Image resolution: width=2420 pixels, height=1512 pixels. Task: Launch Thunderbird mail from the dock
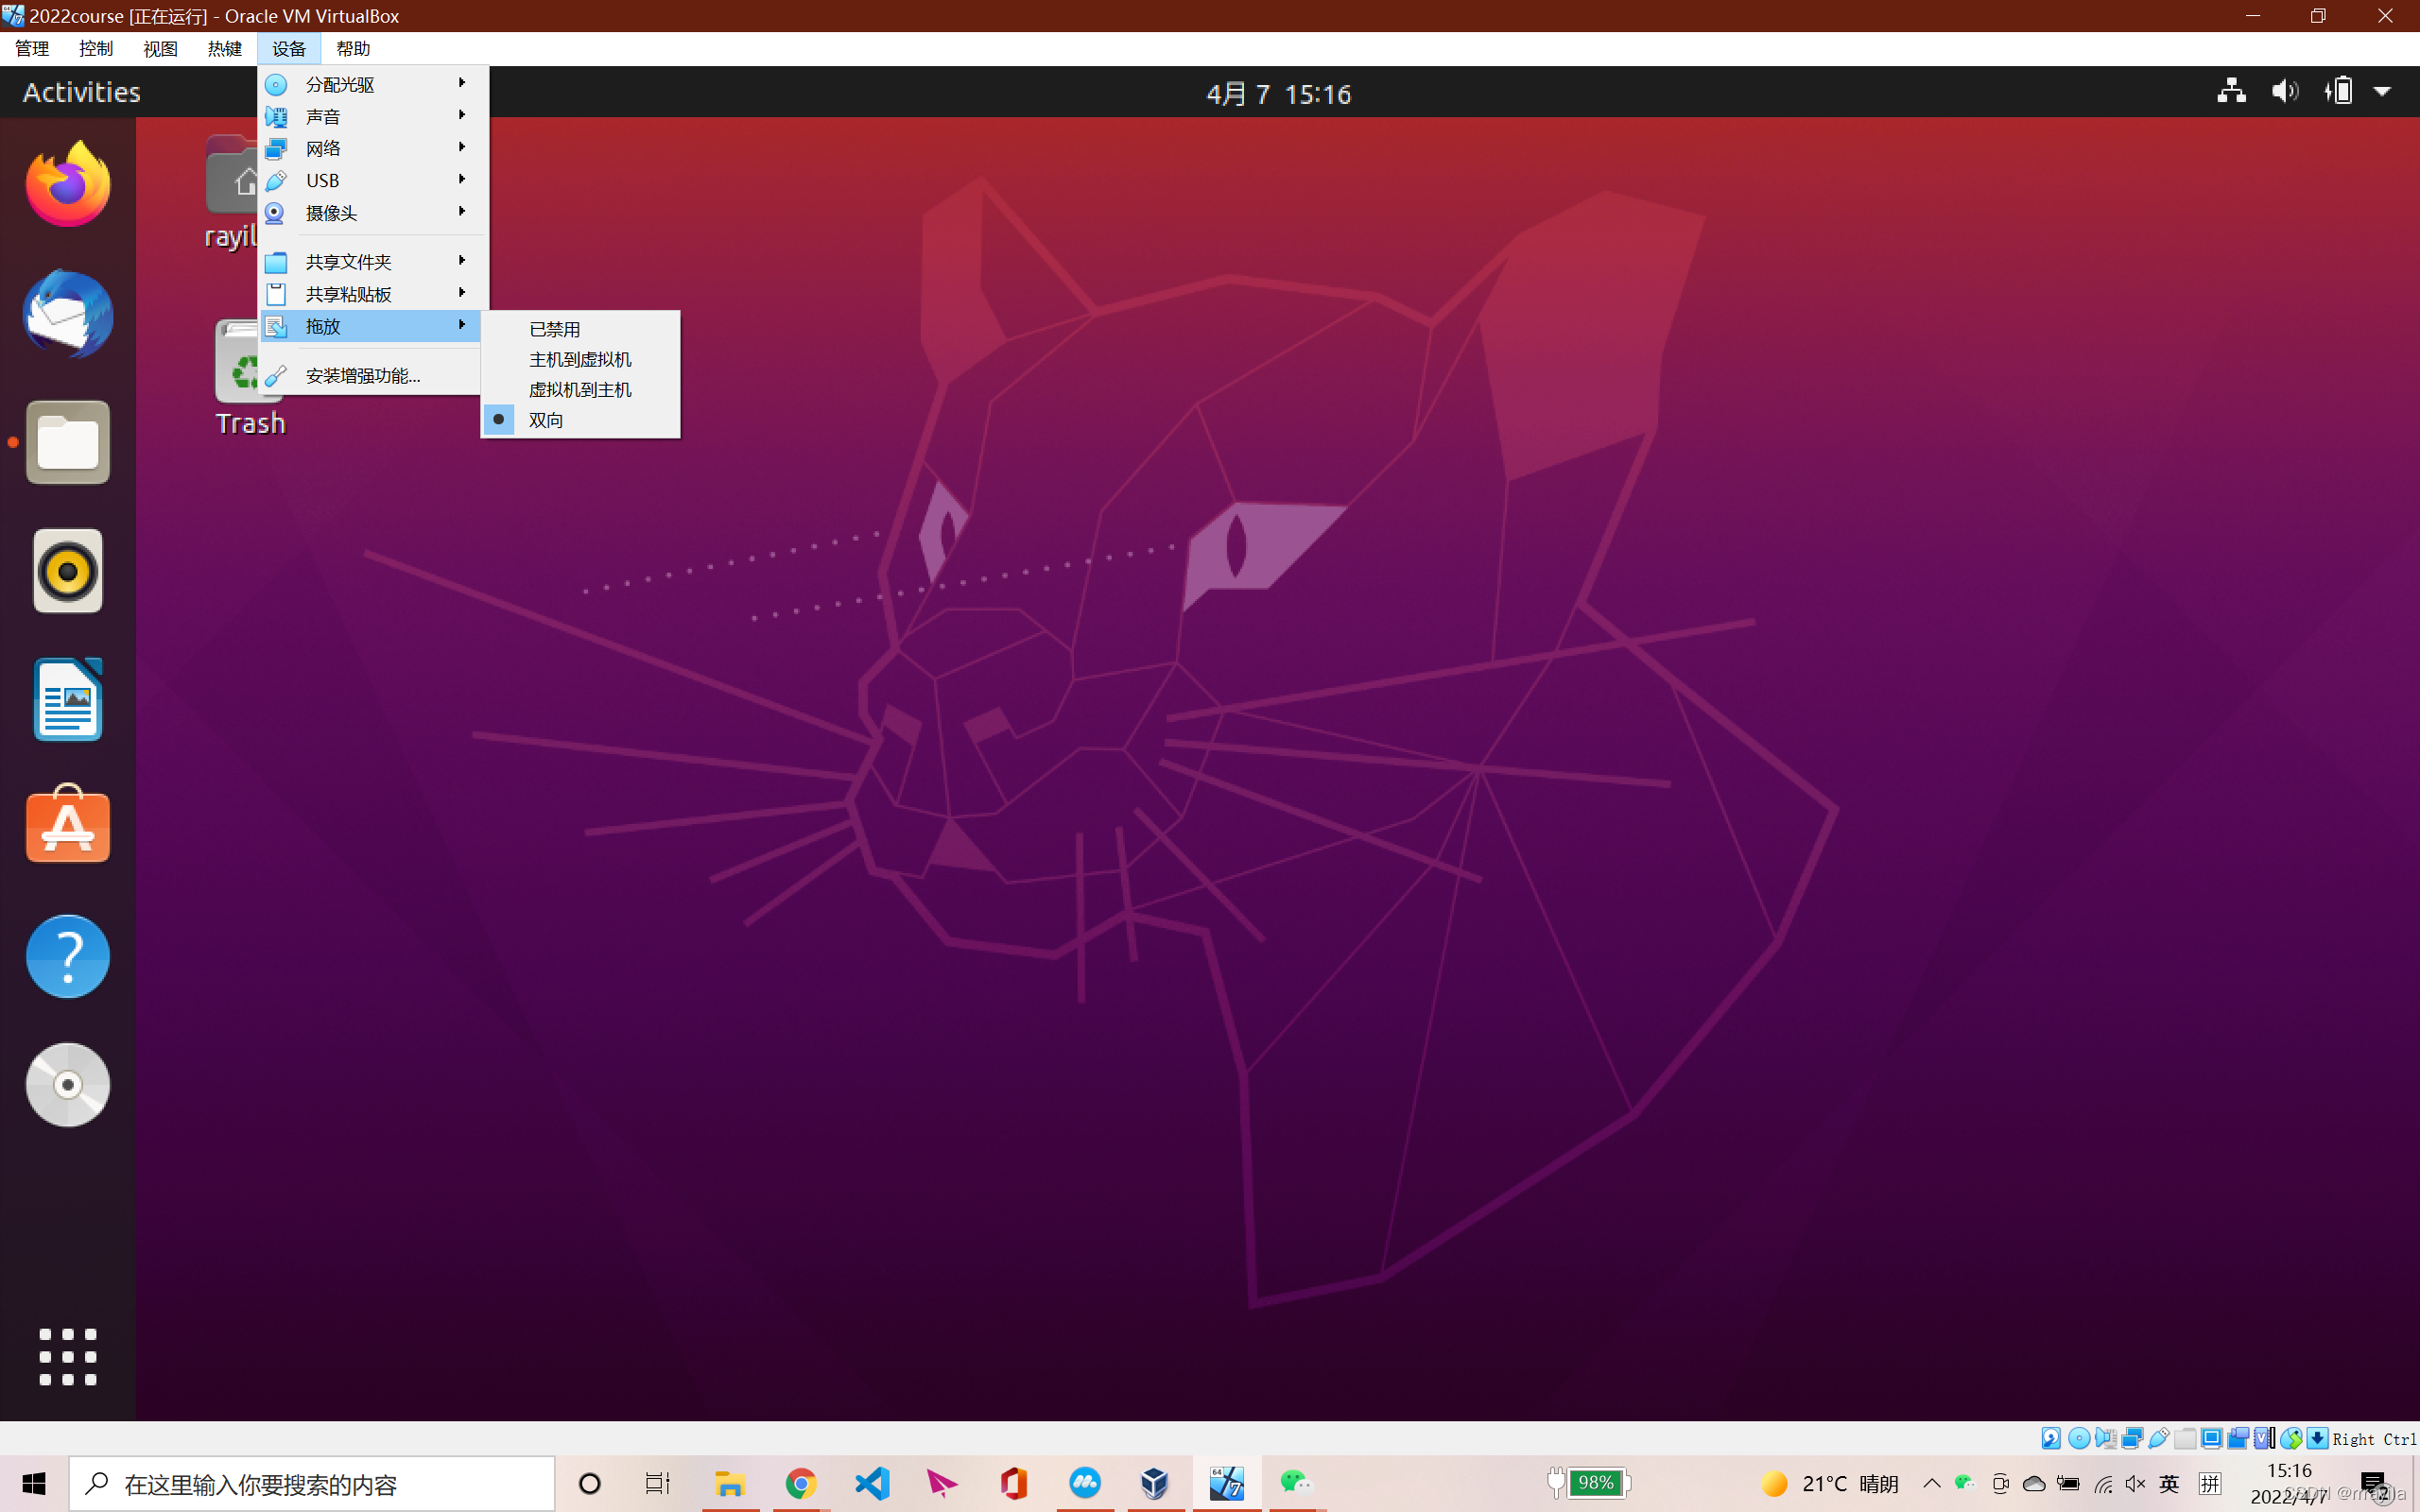(68, 313)
